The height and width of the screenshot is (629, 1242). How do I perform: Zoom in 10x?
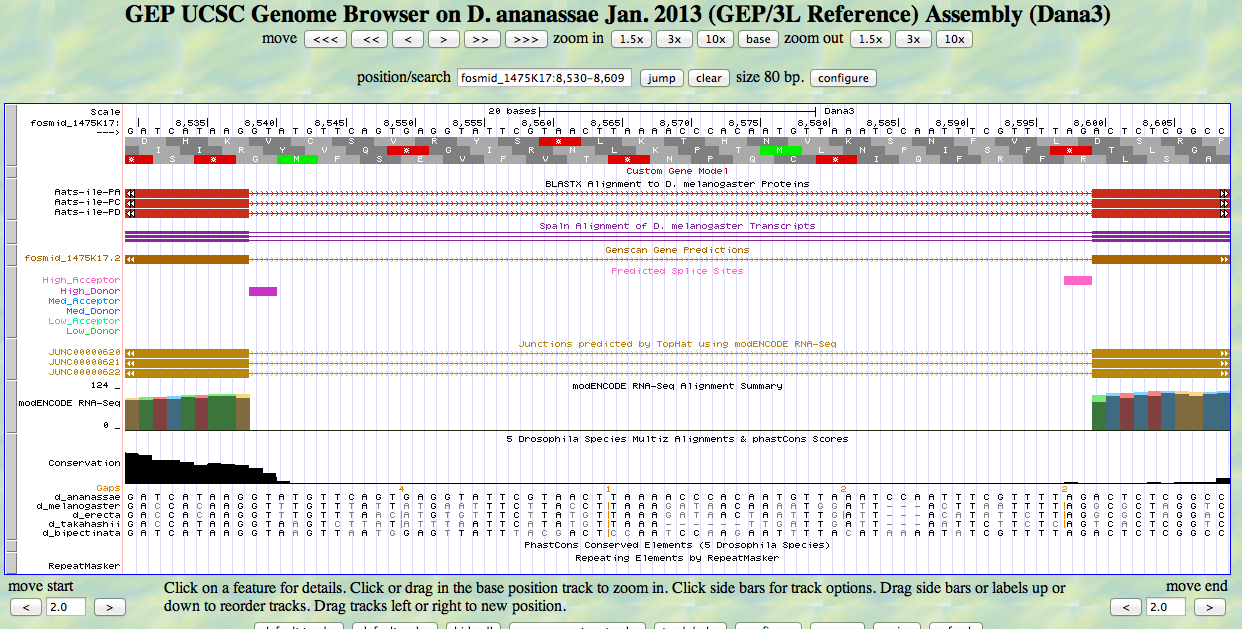tap(714, 39)
